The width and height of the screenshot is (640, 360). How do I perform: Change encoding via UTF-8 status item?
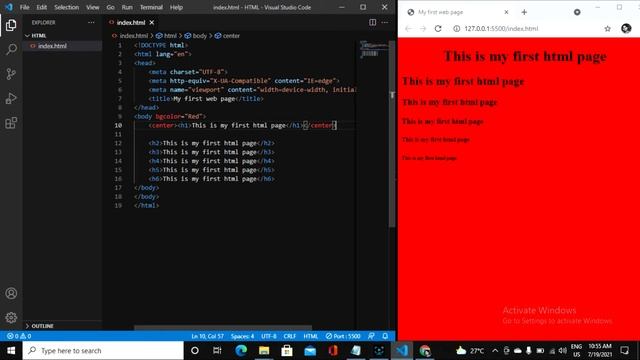coord(269,336)
